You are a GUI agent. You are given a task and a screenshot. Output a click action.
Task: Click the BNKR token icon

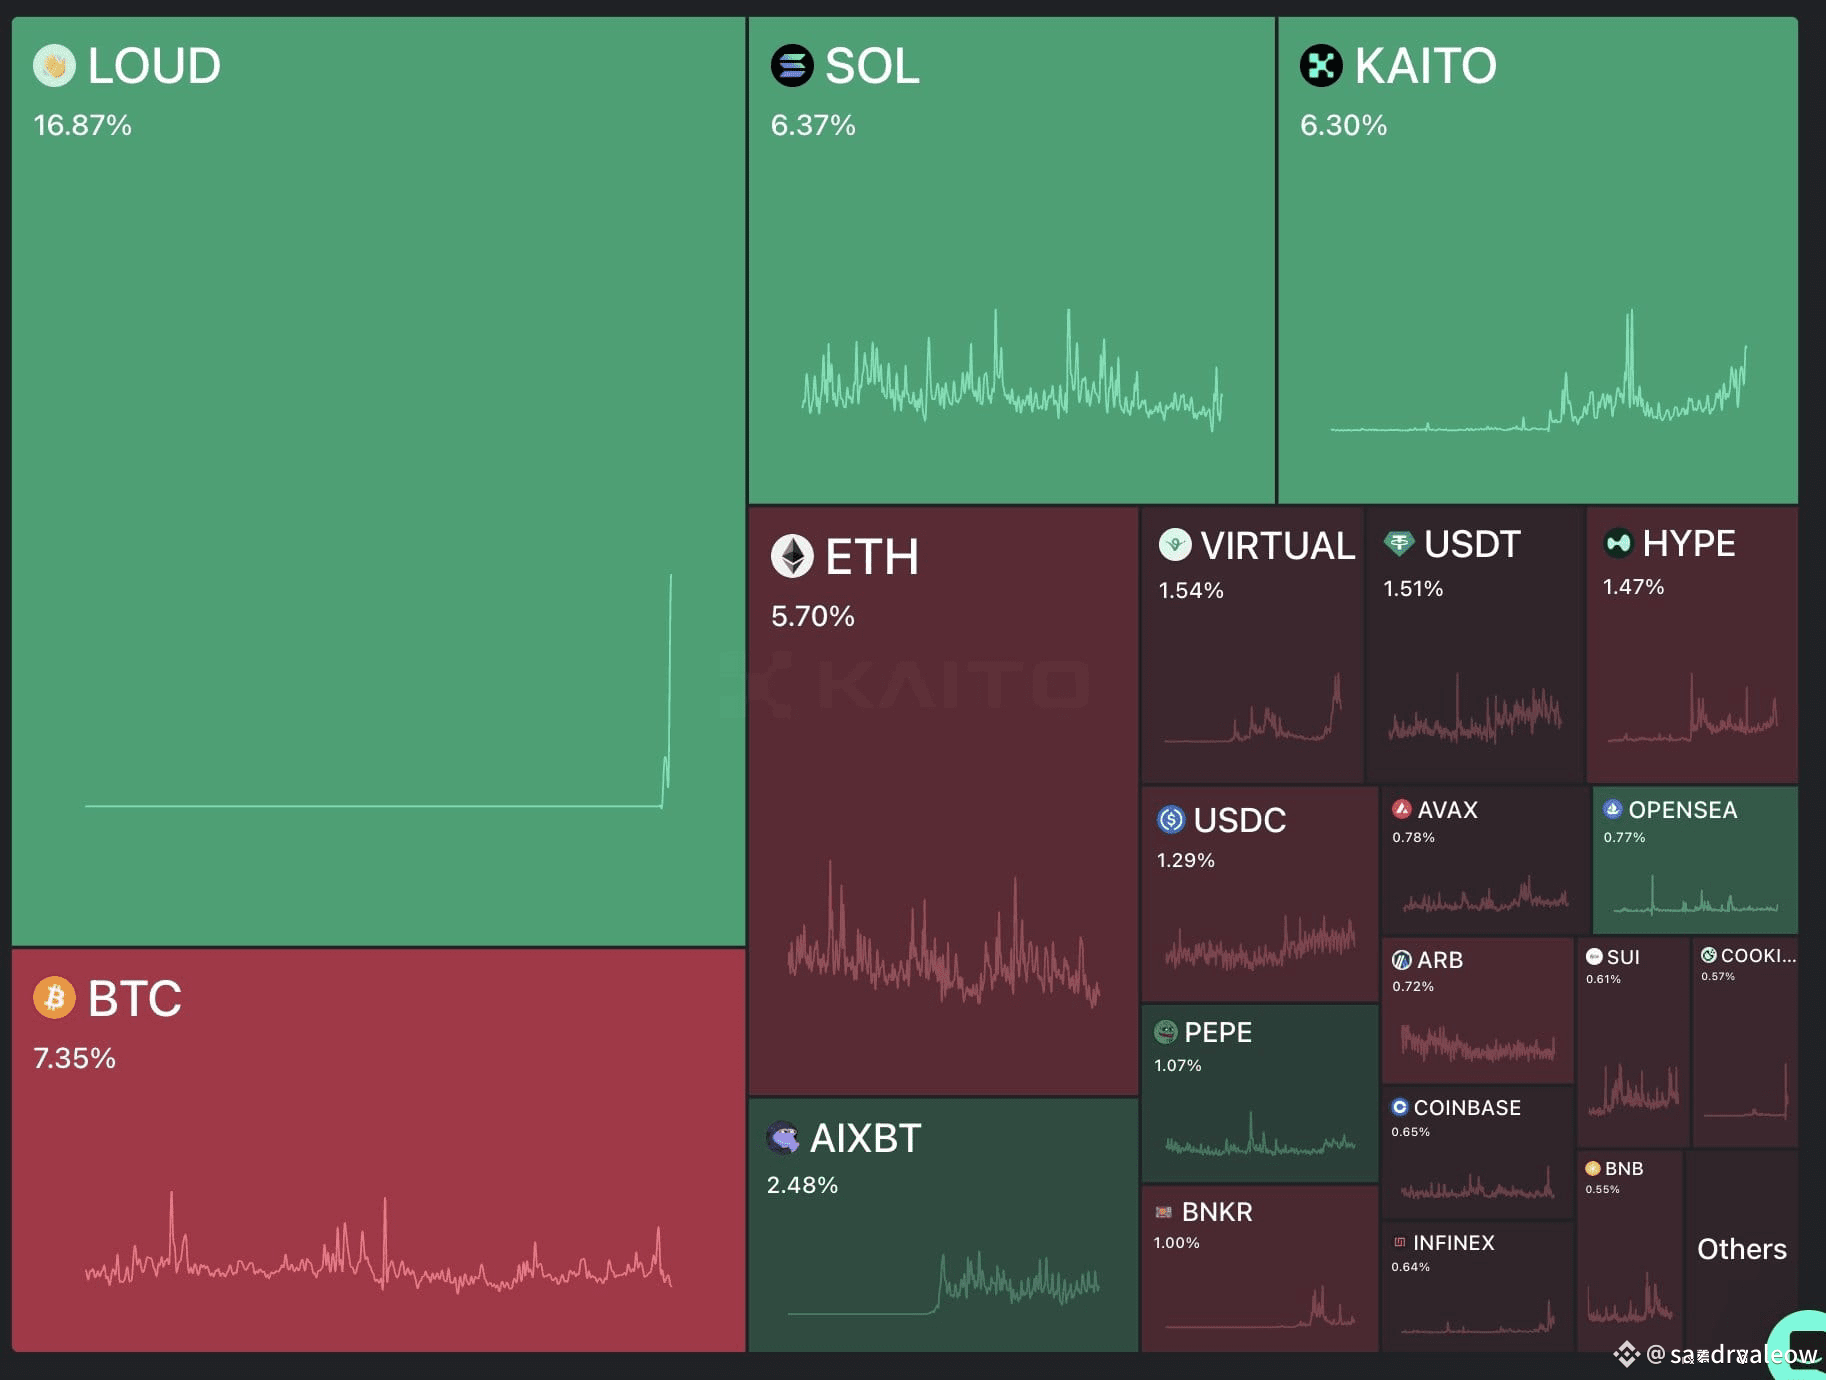click(x=1164, y=1212)
